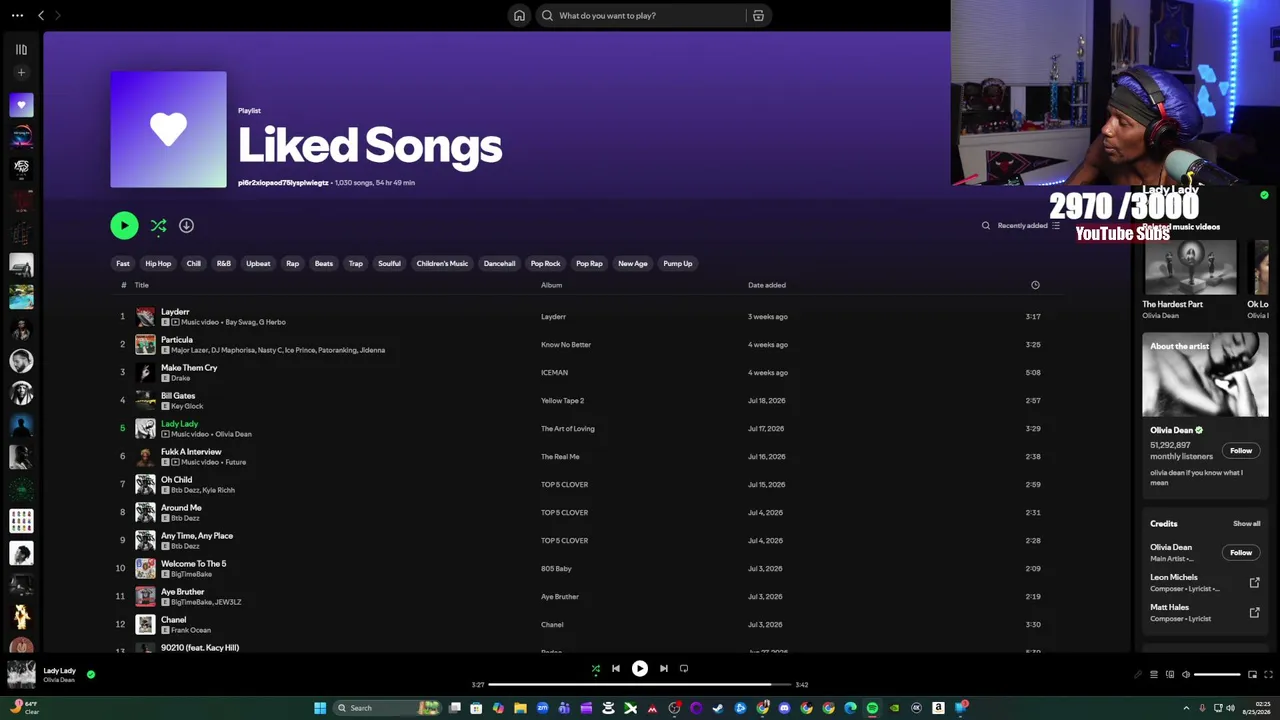This screenshot has width=1280, height=720.
Task: Follow Olivia Dean in About the artist
Action: coord(1241,451)
